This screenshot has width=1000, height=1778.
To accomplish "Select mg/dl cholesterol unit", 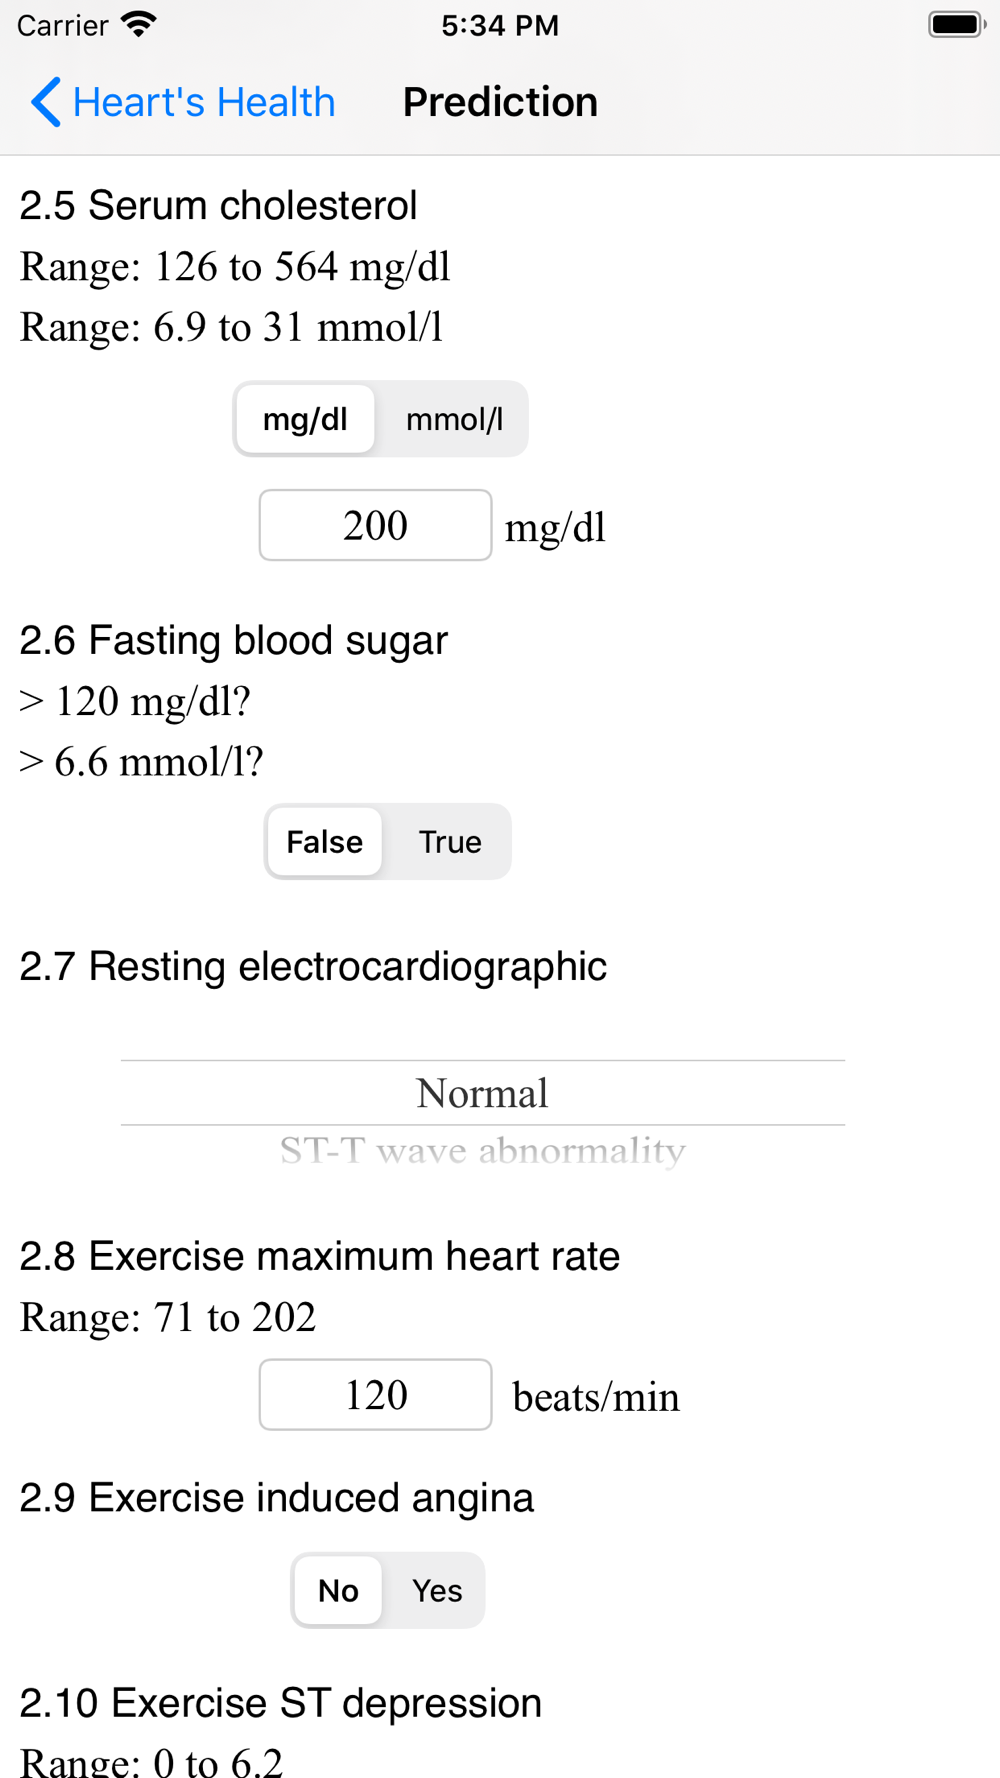I will [305, 419].
